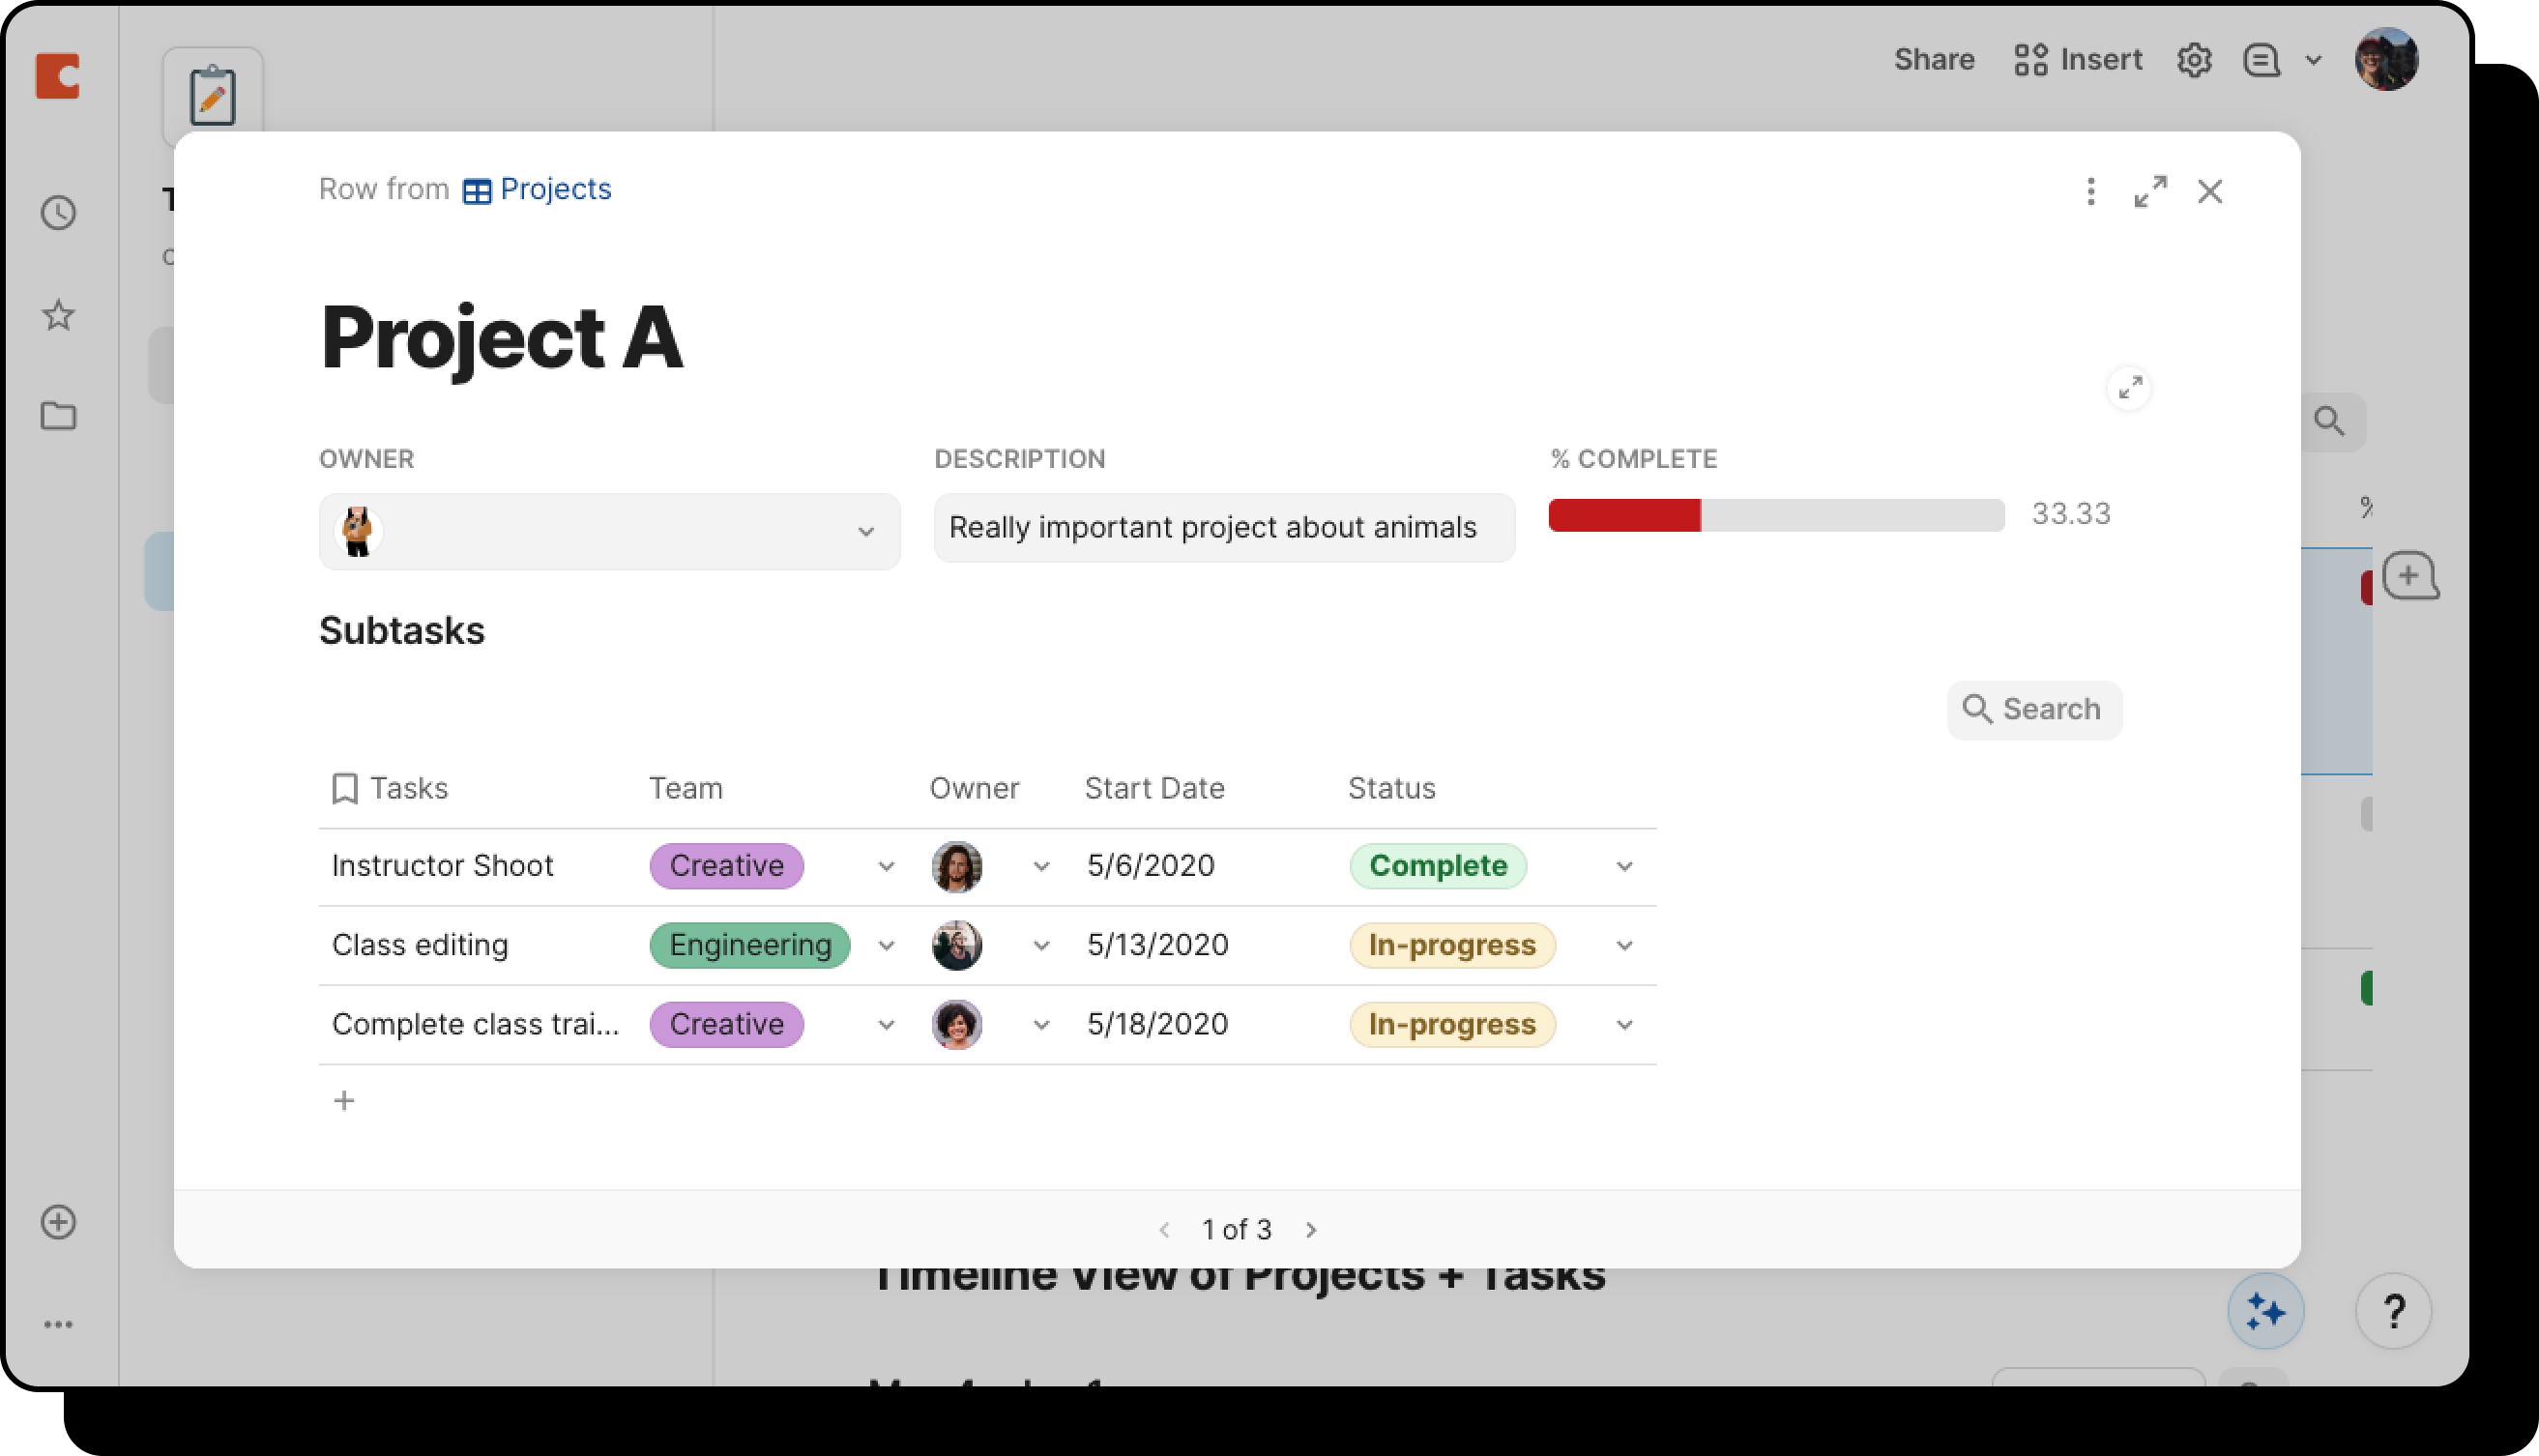Open starred items in sidebar
2539x1456 pixels.
click(x=58, y=315)
